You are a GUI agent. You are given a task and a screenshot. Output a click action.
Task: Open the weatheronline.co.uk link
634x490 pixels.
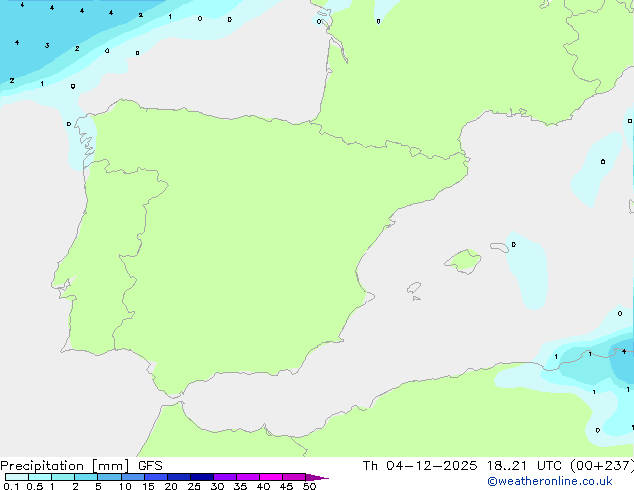[550, 481]
